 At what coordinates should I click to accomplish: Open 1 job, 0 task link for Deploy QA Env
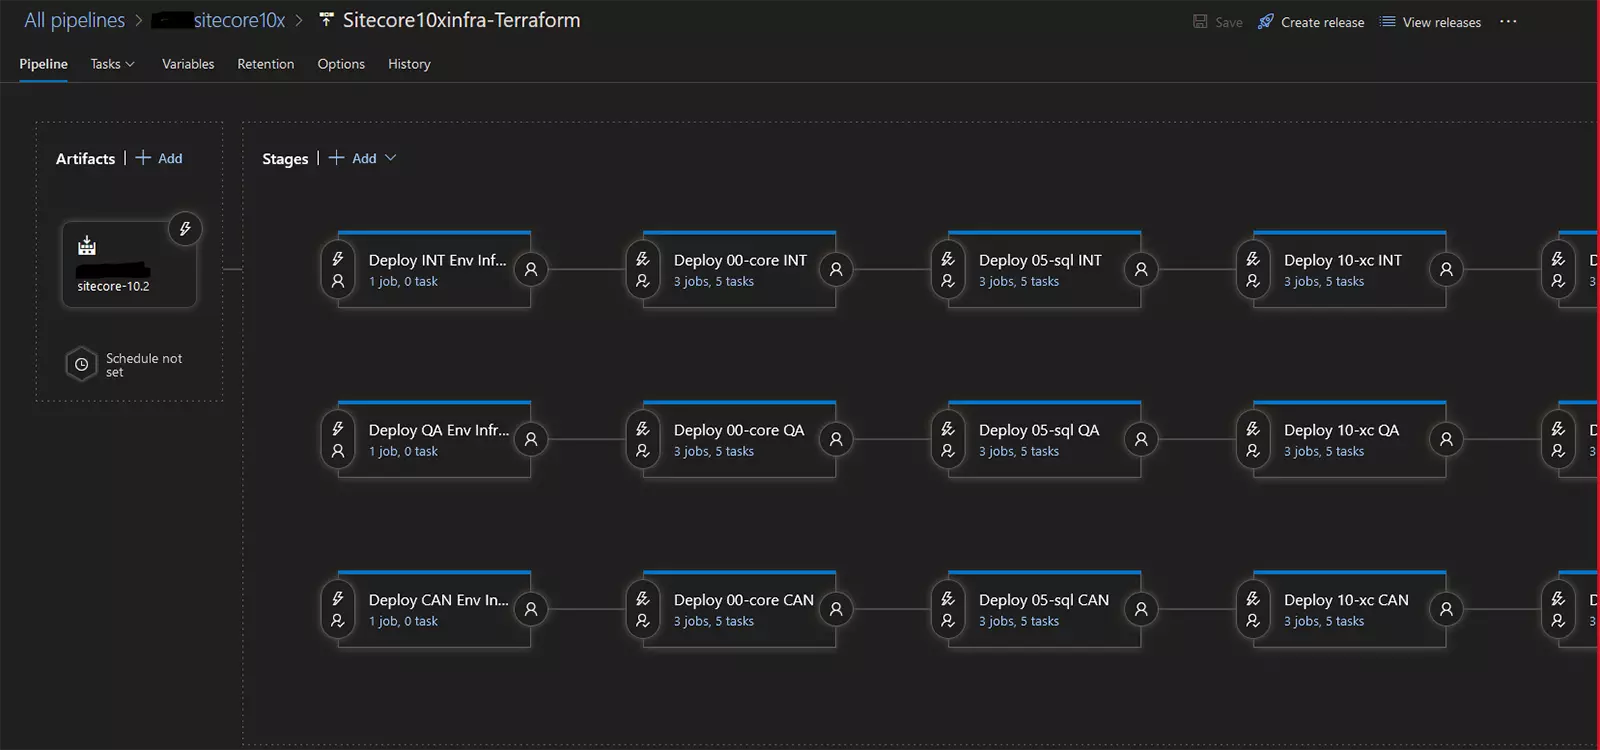tap(403, 452)
